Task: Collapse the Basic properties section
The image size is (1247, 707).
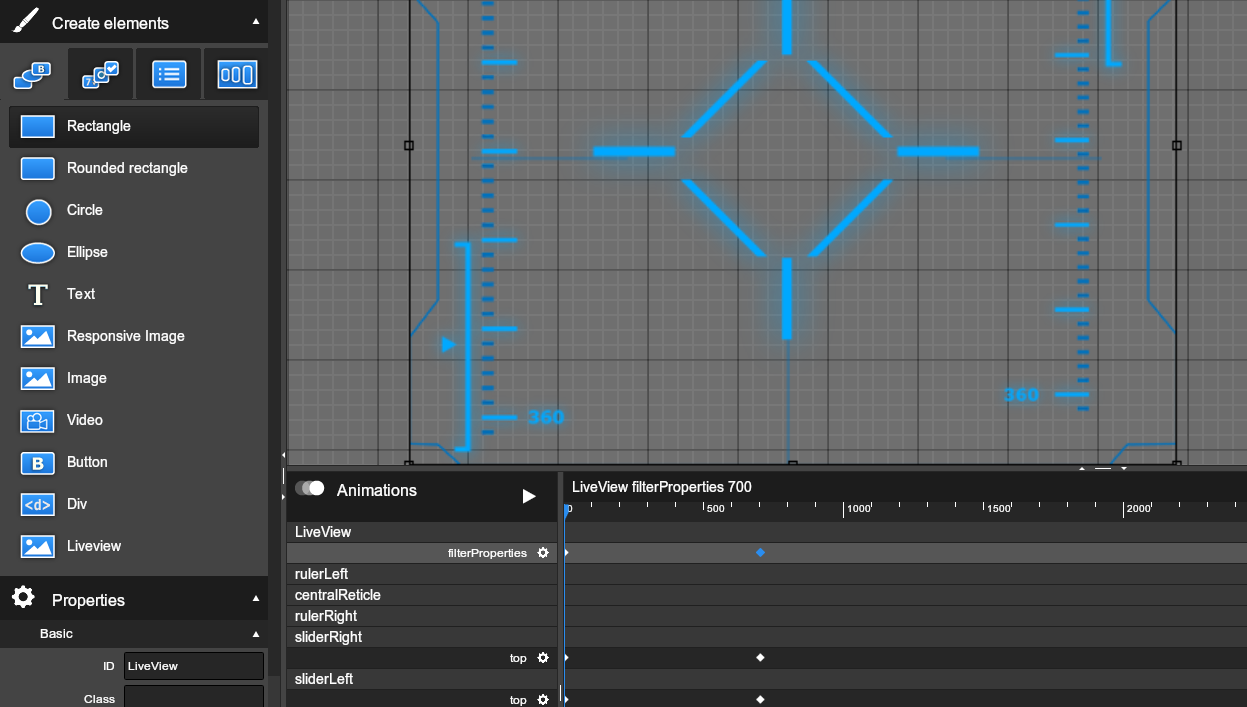Action: pos(255,633)
